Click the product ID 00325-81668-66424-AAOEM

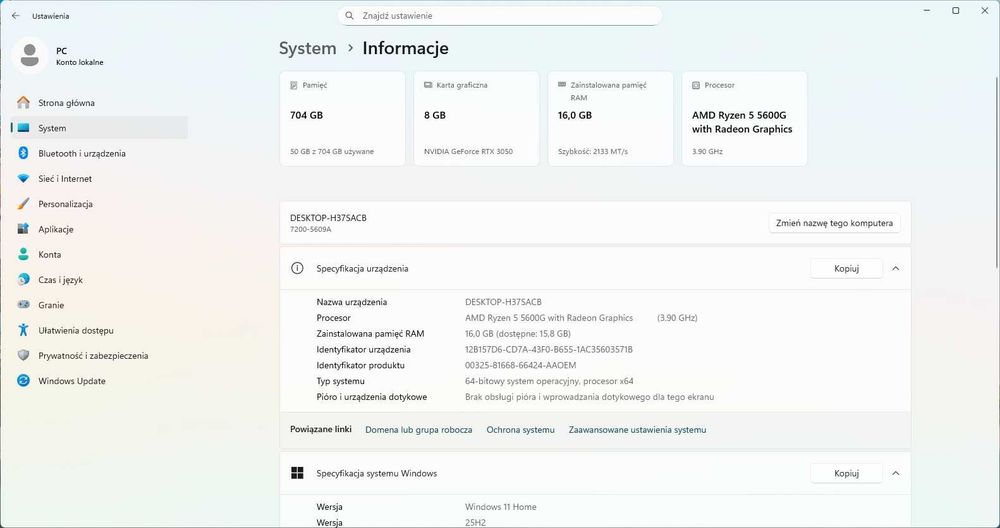(x=520, y=365)
